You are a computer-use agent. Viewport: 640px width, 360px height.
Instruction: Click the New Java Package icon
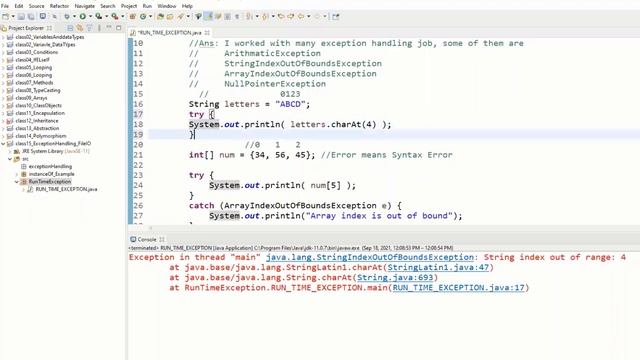pos(132,16)
